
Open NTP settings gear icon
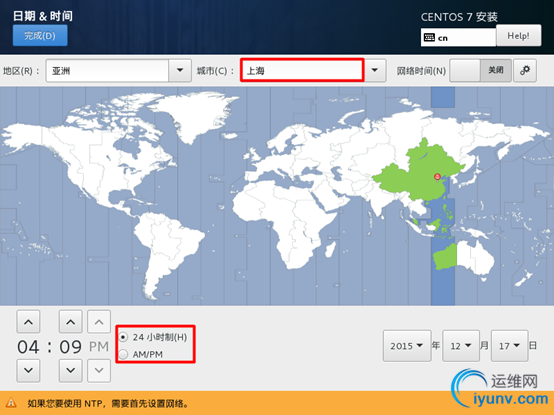point(525,70)
